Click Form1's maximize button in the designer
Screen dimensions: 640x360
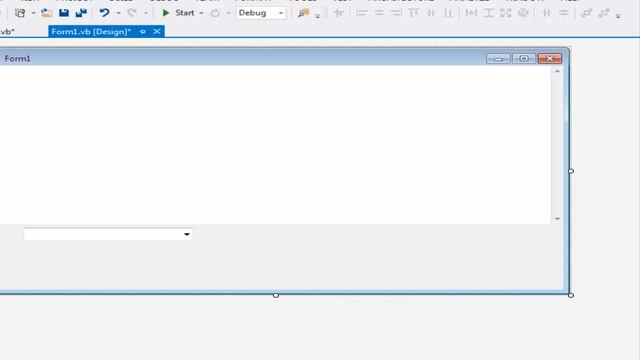point(524,59)
